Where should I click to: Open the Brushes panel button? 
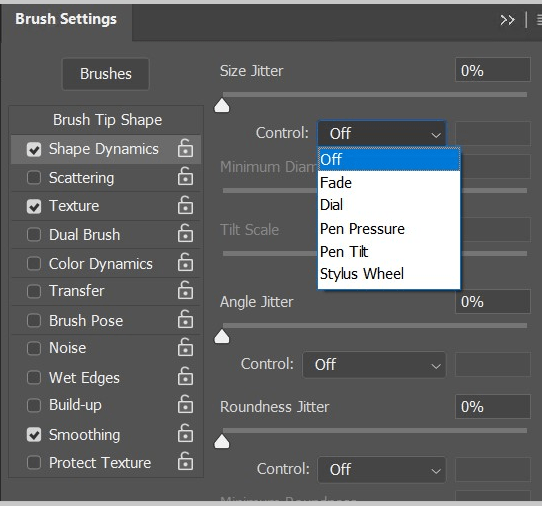point(106,74)
